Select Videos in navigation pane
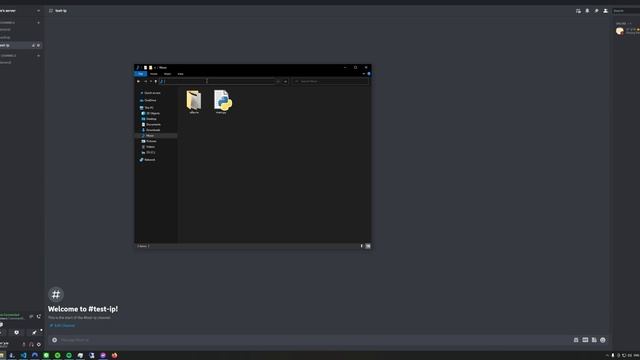 point(150,147)
